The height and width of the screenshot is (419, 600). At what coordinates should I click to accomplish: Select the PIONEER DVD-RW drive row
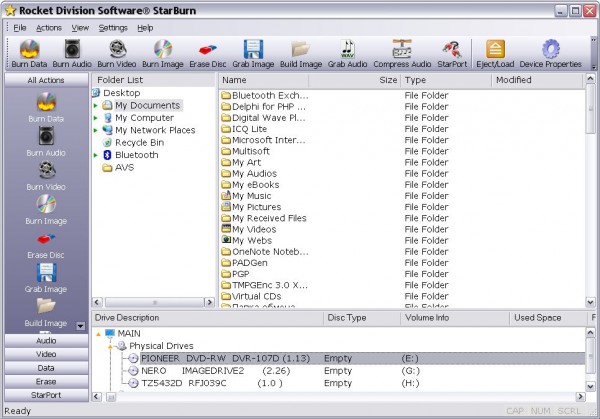210,357
